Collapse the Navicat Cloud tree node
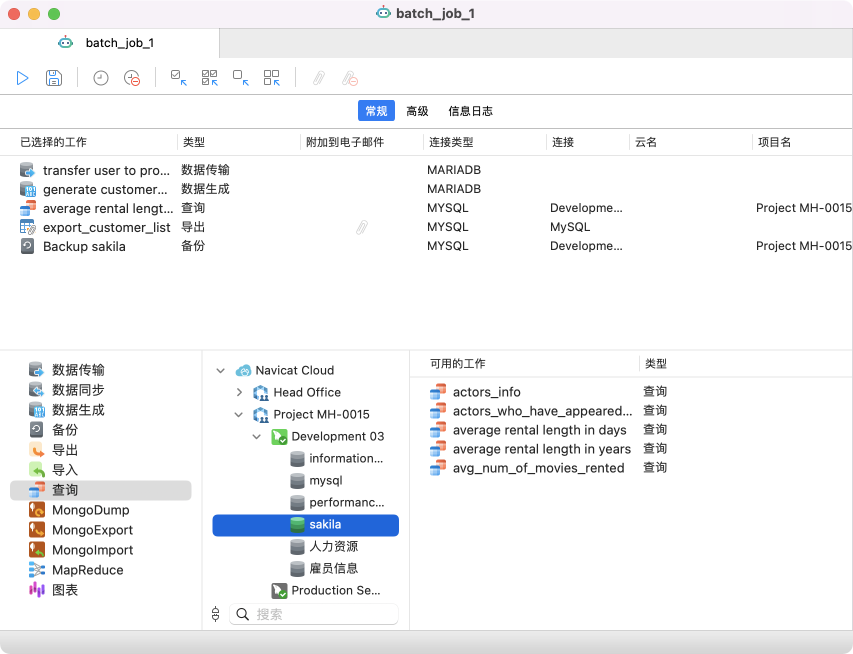 point(220,371)
